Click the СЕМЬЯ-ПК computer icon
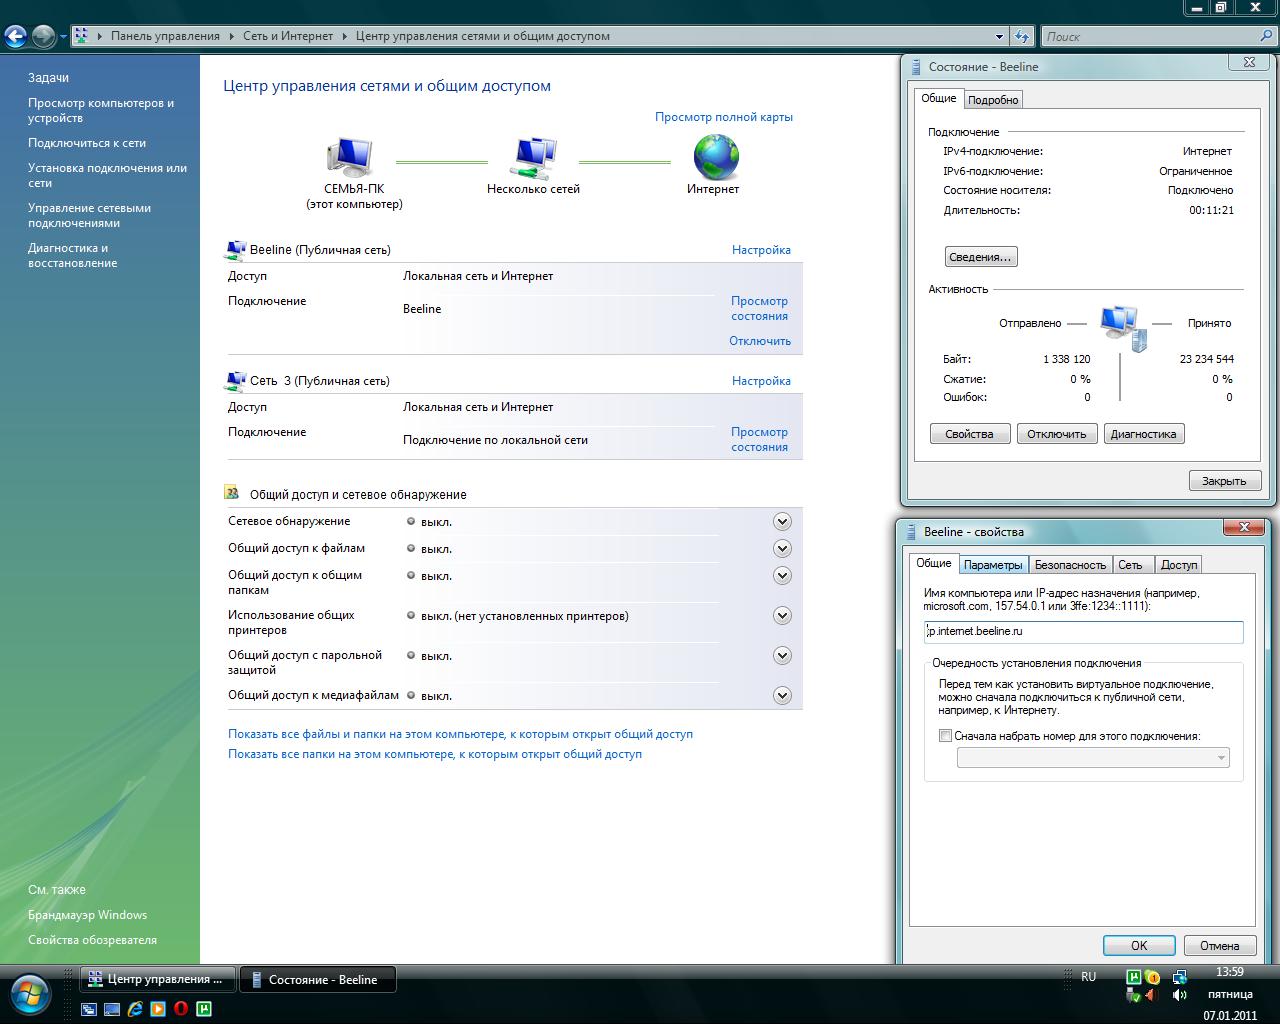 349,158
